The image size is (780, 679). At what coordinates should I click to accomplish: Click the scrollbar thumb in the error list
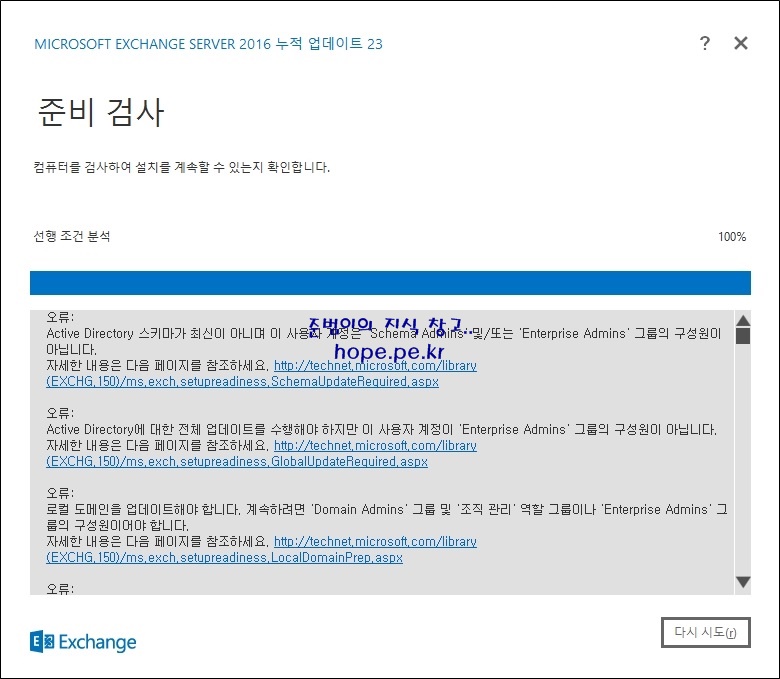[743, 336]
